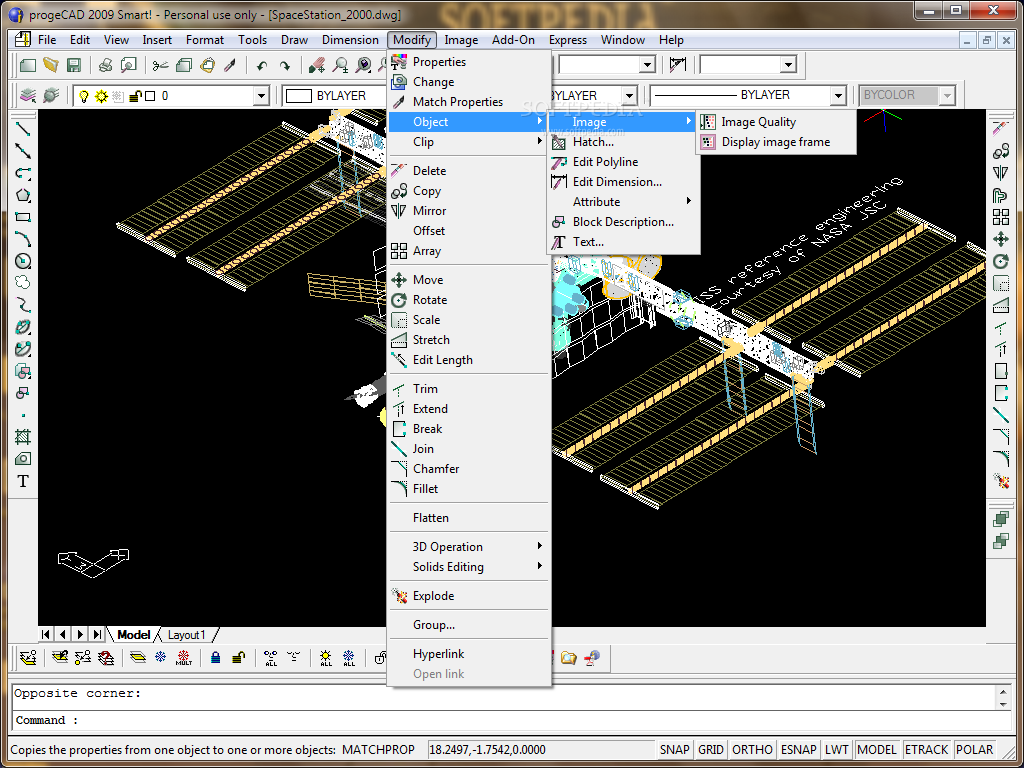Toggle POLAR tracking in status bar
Image resolution: width=1024 pixels, height=768 pixels.
[974, 750]
